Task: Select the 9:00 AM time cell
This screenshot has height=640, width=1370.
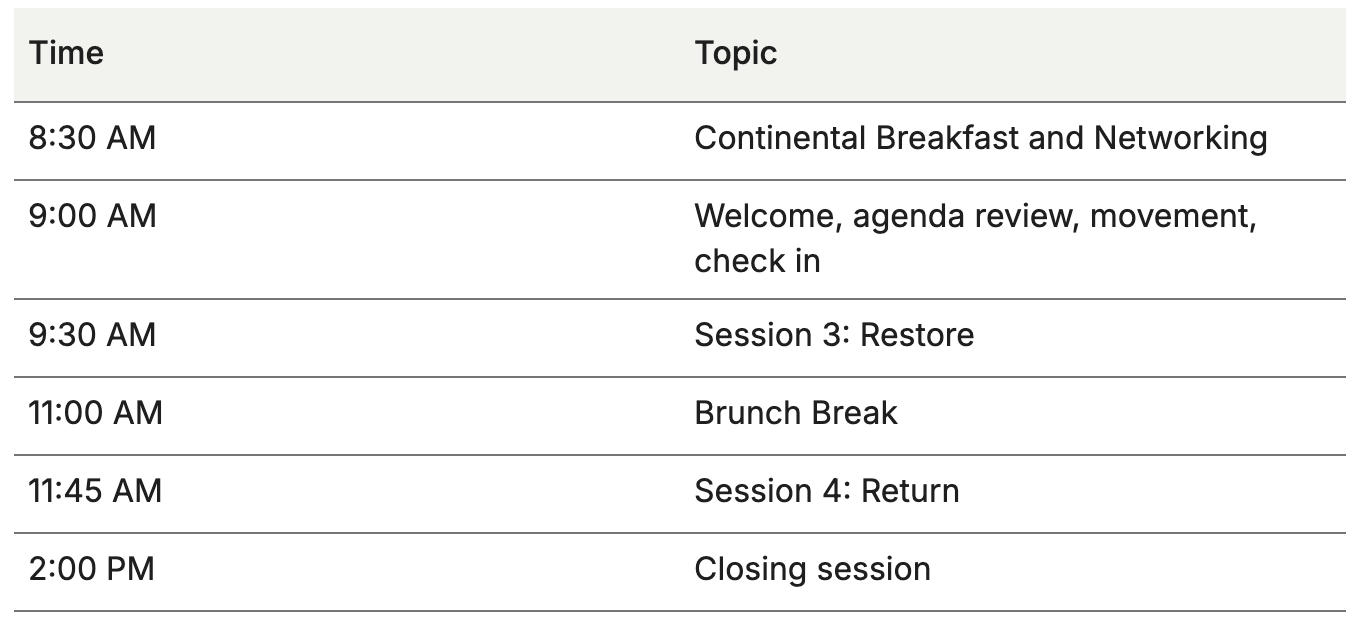Action: 92,216
